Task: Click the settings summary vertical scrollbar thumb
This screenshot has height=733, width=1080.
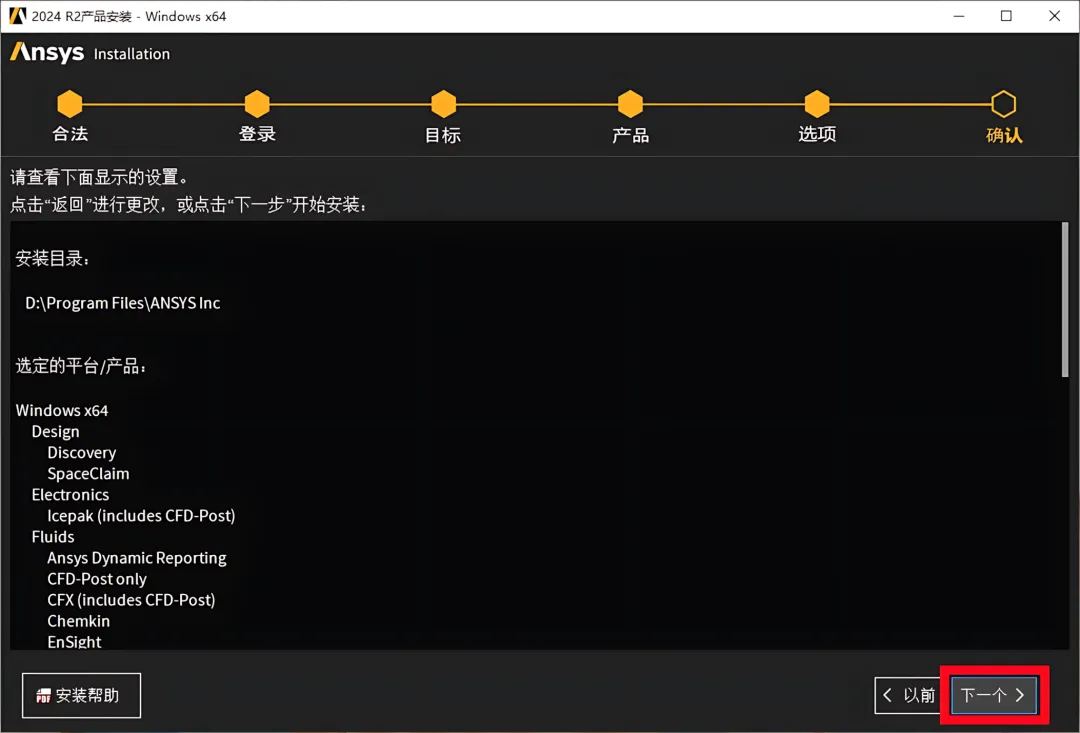Action: (x=1065, y=300)
